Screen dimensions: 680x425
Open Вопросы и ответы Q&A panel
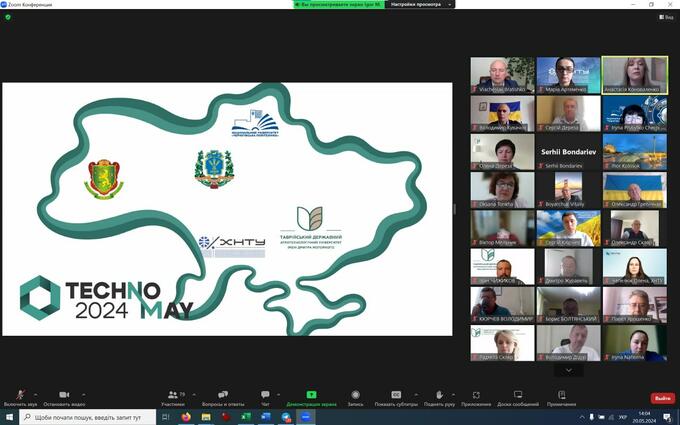point(223,397)
